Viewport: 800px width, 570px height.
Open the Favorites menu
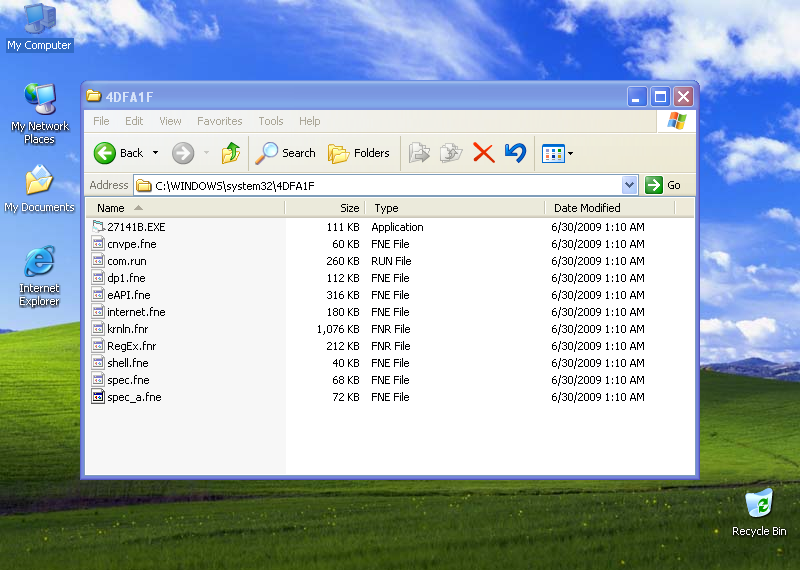[219, 121]
